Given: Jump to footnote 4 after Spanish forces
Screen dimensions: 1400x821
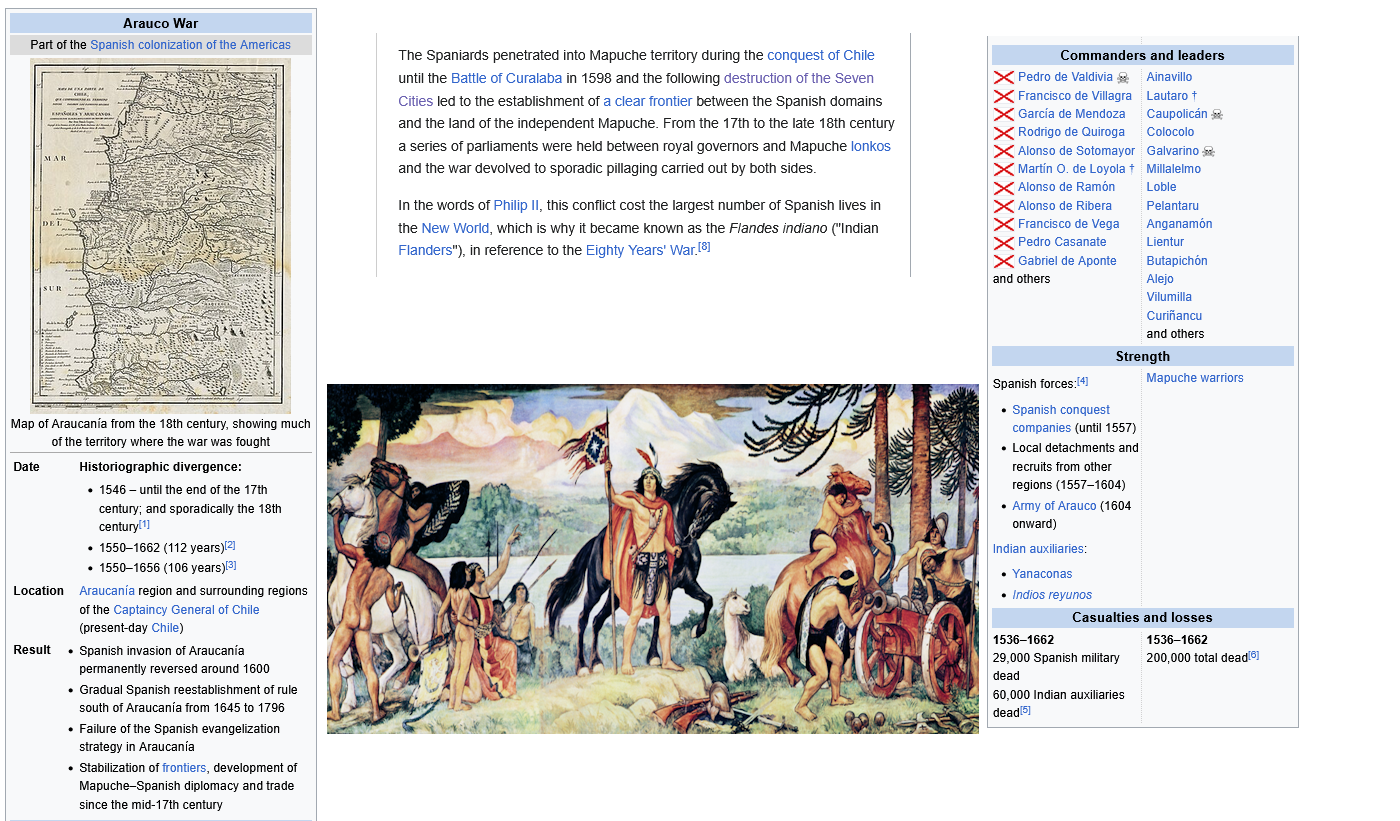Looking at the screenshot, I should pyautogui.click(x=1082, y=381).
